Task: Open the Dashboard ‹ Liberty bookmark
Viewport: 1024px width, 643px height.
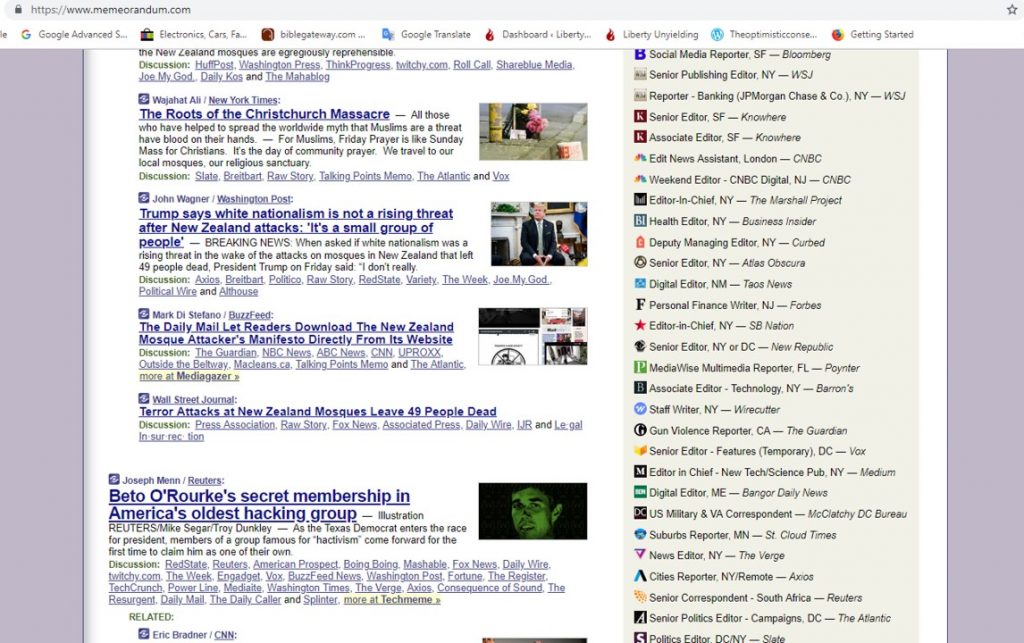Action: coord(537,35)
